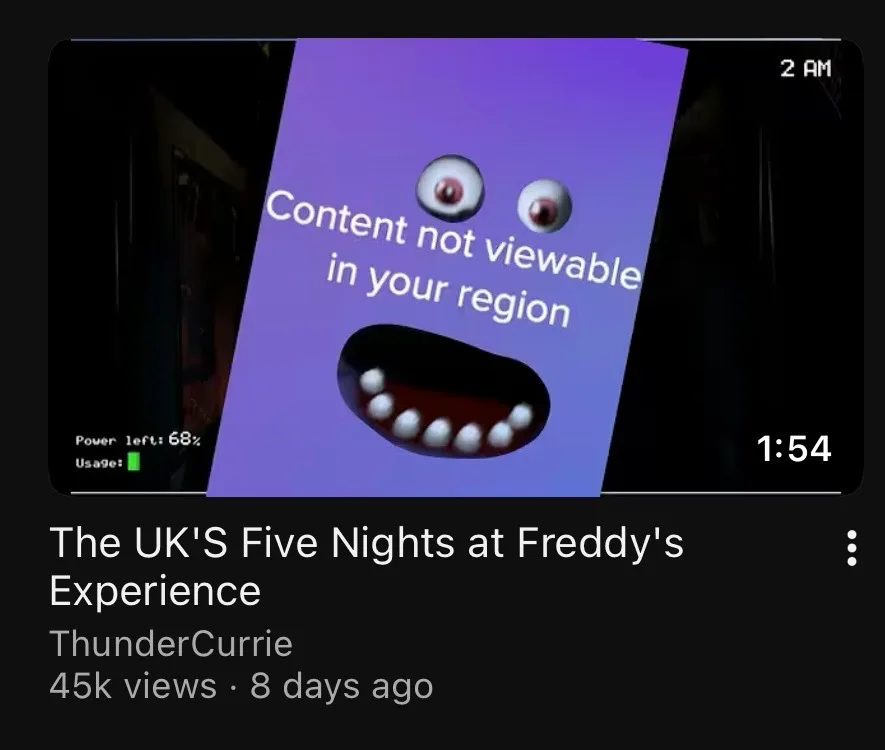This screenshot has height=750, width=885.
Task: Click the right googly eye on thumbnail
Action: coord(545,206)
